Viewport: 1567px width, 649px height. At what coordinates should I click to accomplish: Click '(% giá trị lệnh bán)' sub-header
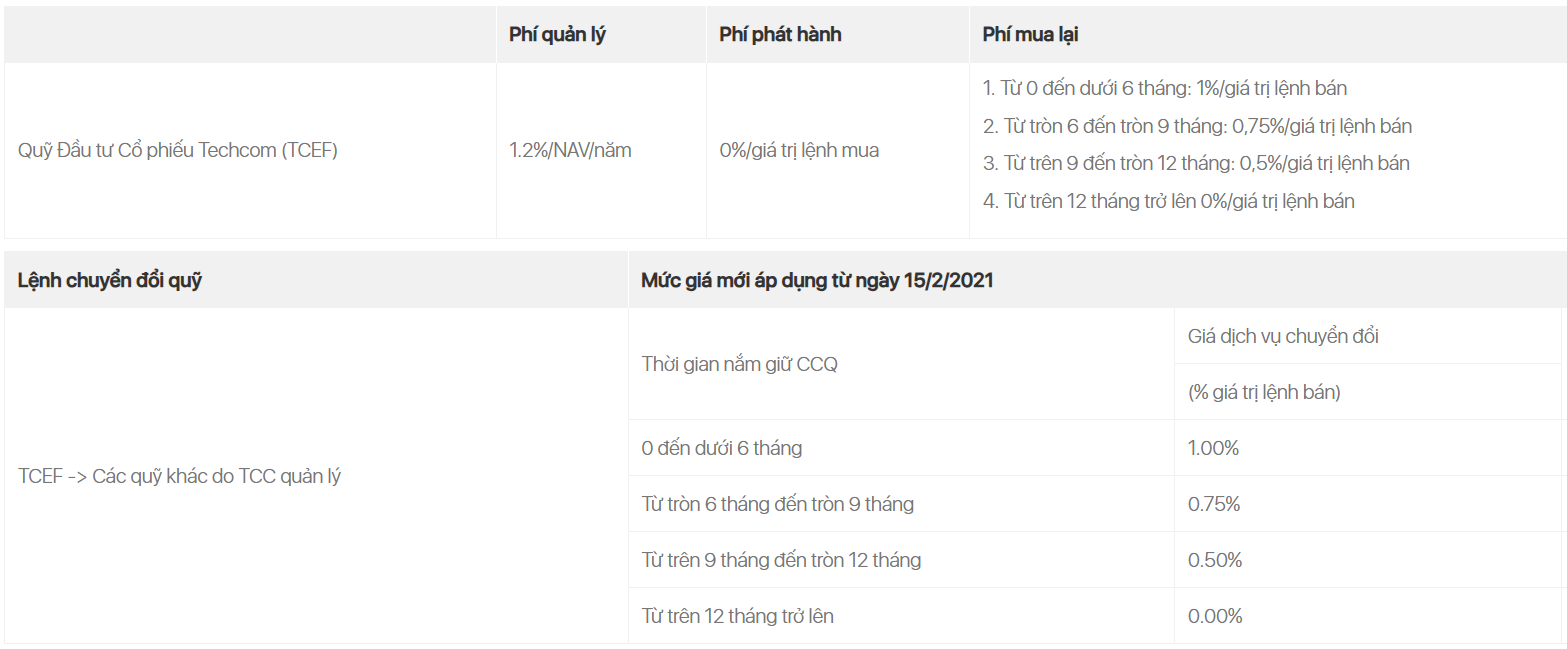[1264, 392]
